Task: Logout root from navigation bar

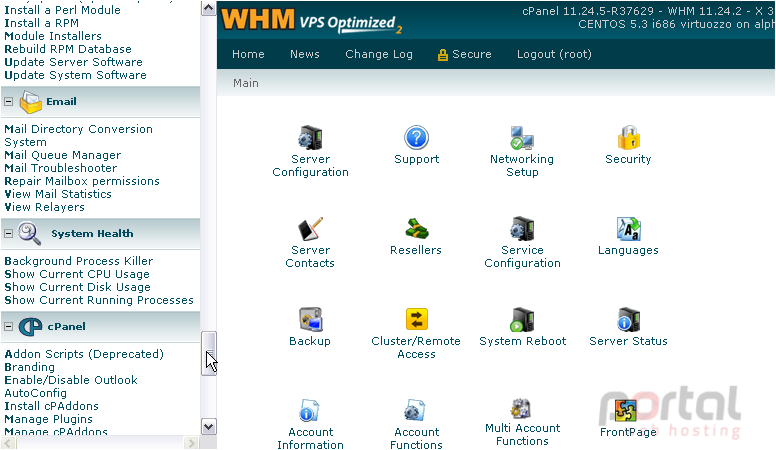Action: coord(554,54)
